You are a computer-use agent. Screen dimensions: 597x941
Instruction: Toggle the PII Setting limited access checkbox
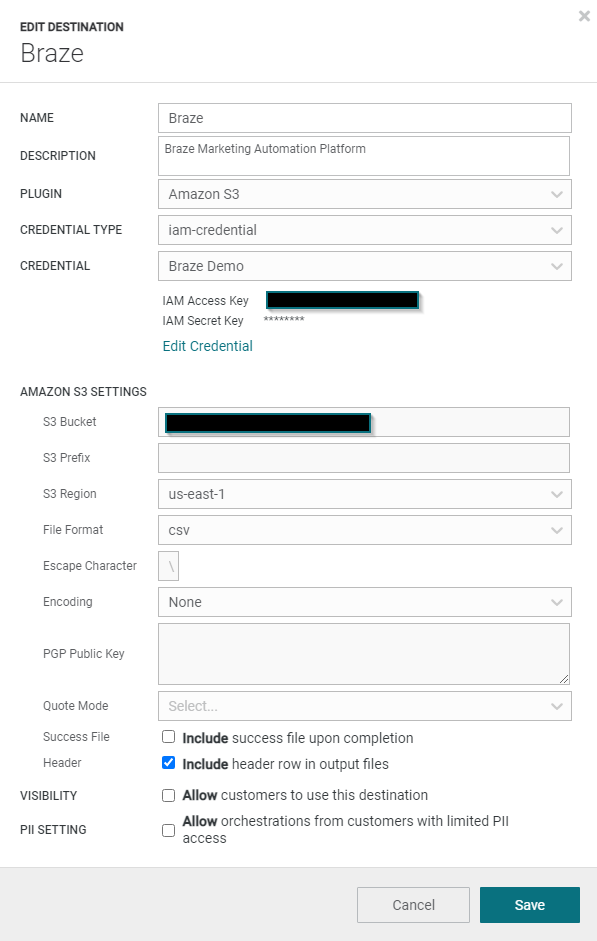[169, 830]
